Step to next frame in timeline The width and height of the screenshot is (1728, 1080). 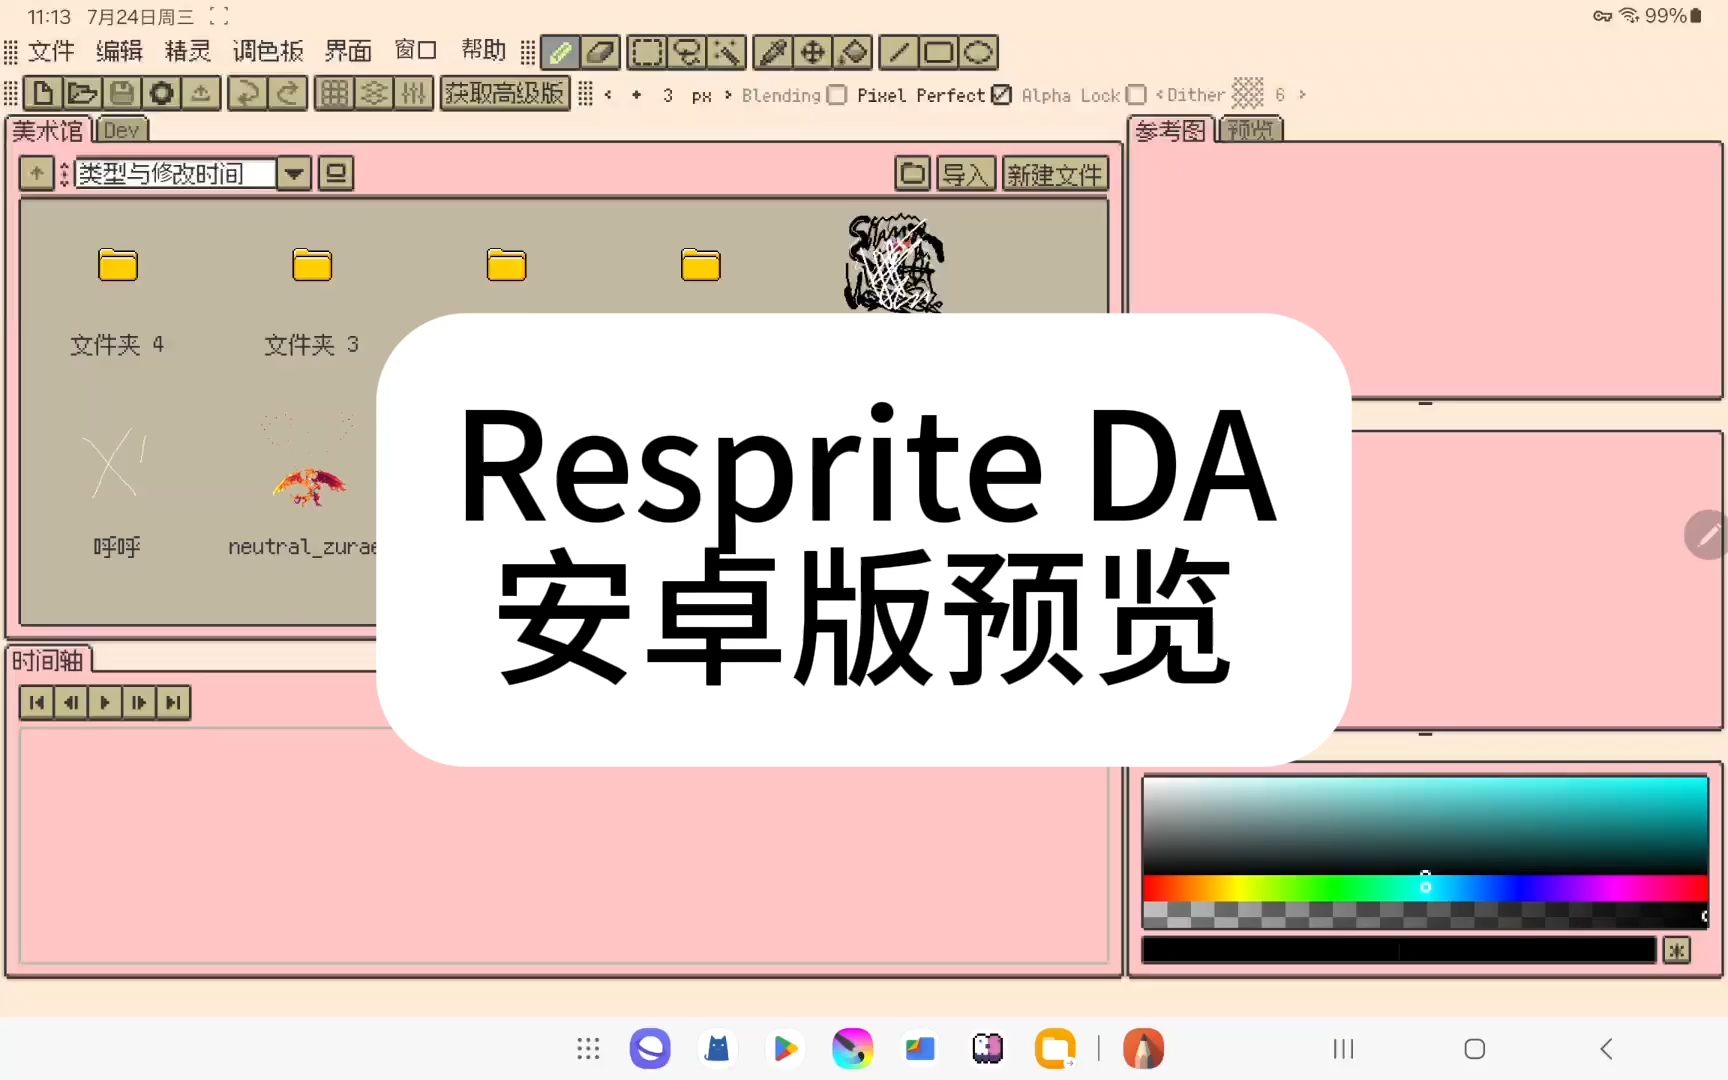click(139, 703)
